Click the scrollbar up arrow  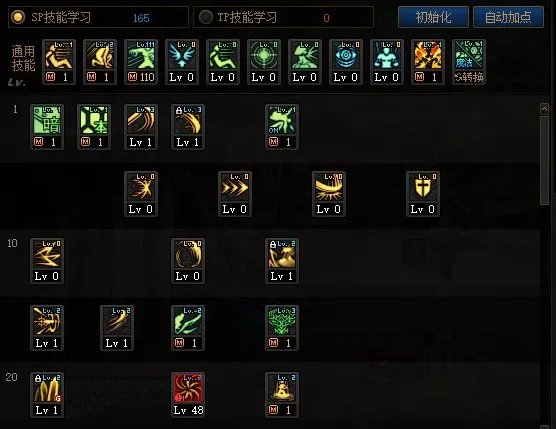coord(544,109)
